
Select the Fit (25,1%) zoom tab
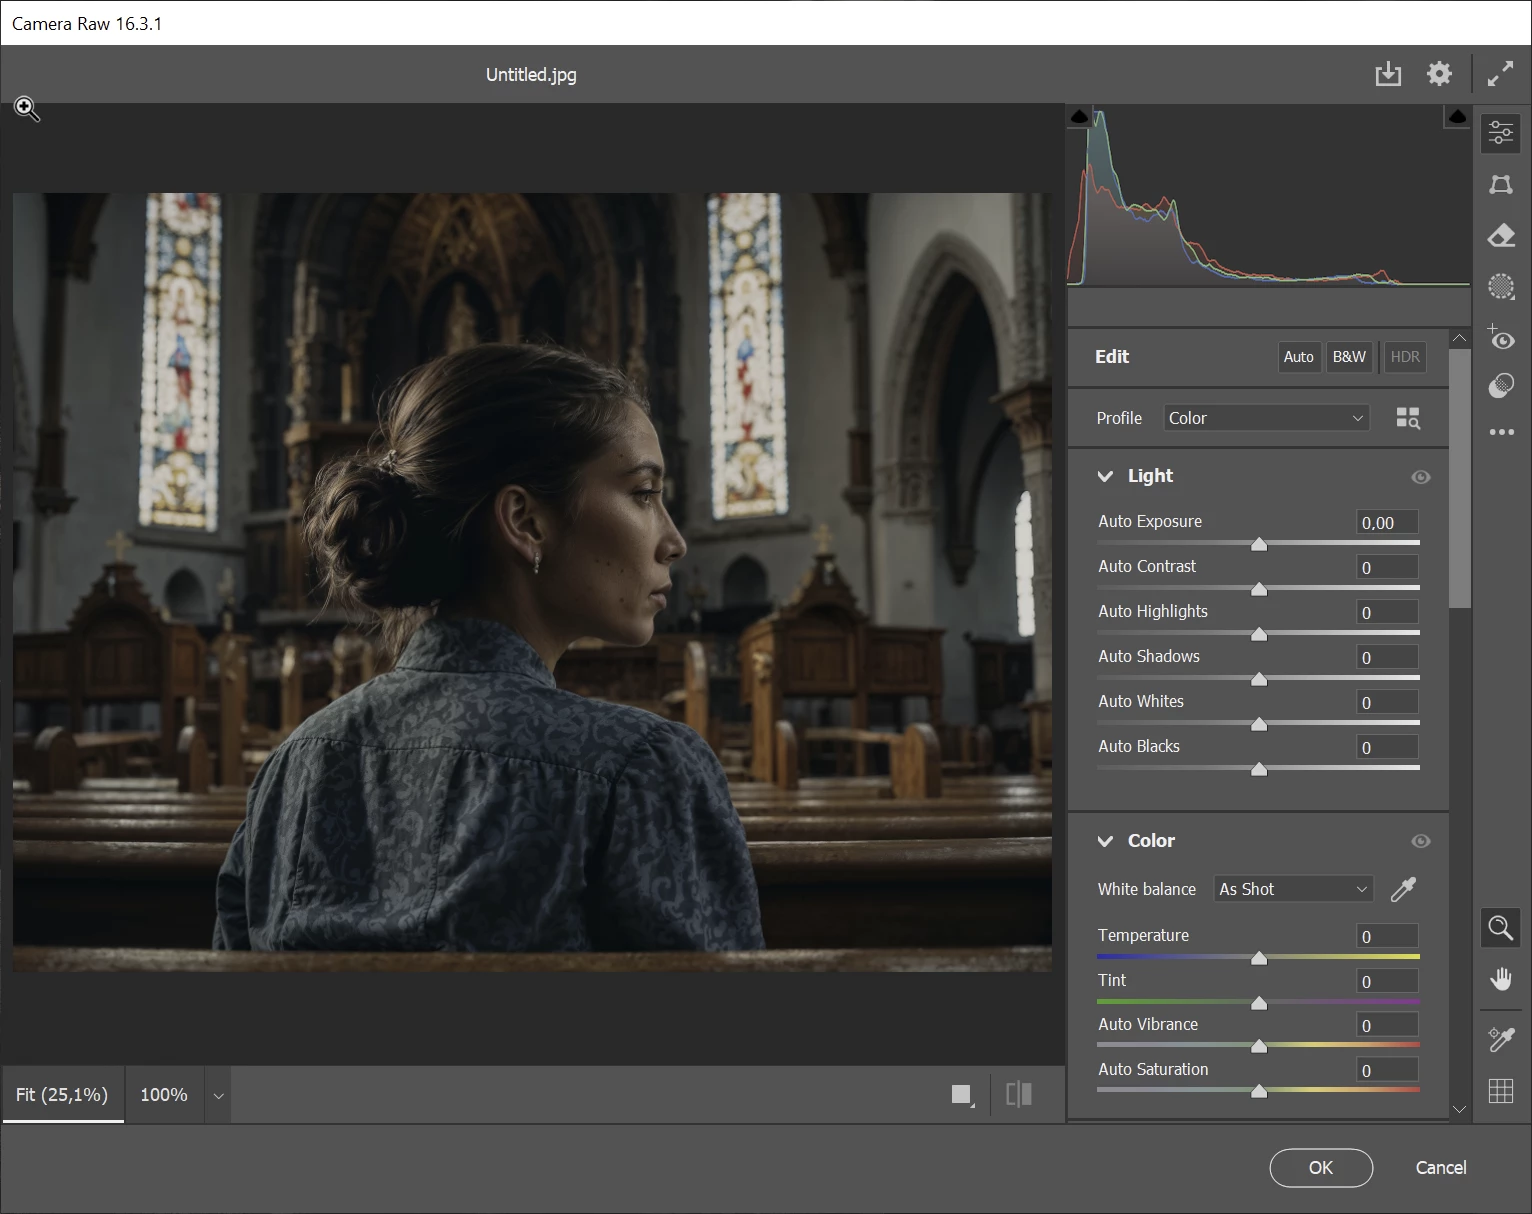pyautogui.click(x=62, y=1095)
